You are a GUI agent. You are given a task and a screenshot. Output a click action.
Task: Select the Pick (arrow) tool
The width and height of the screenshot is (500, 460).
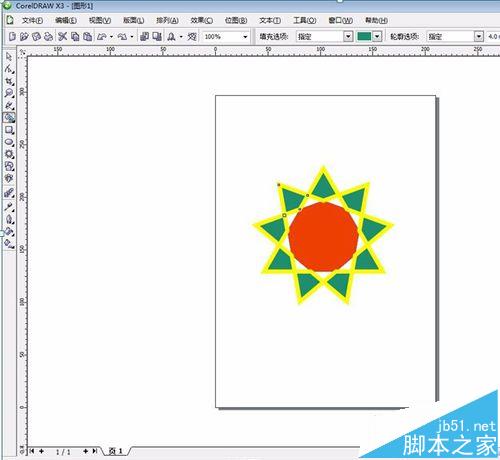(x=9, y=57)
